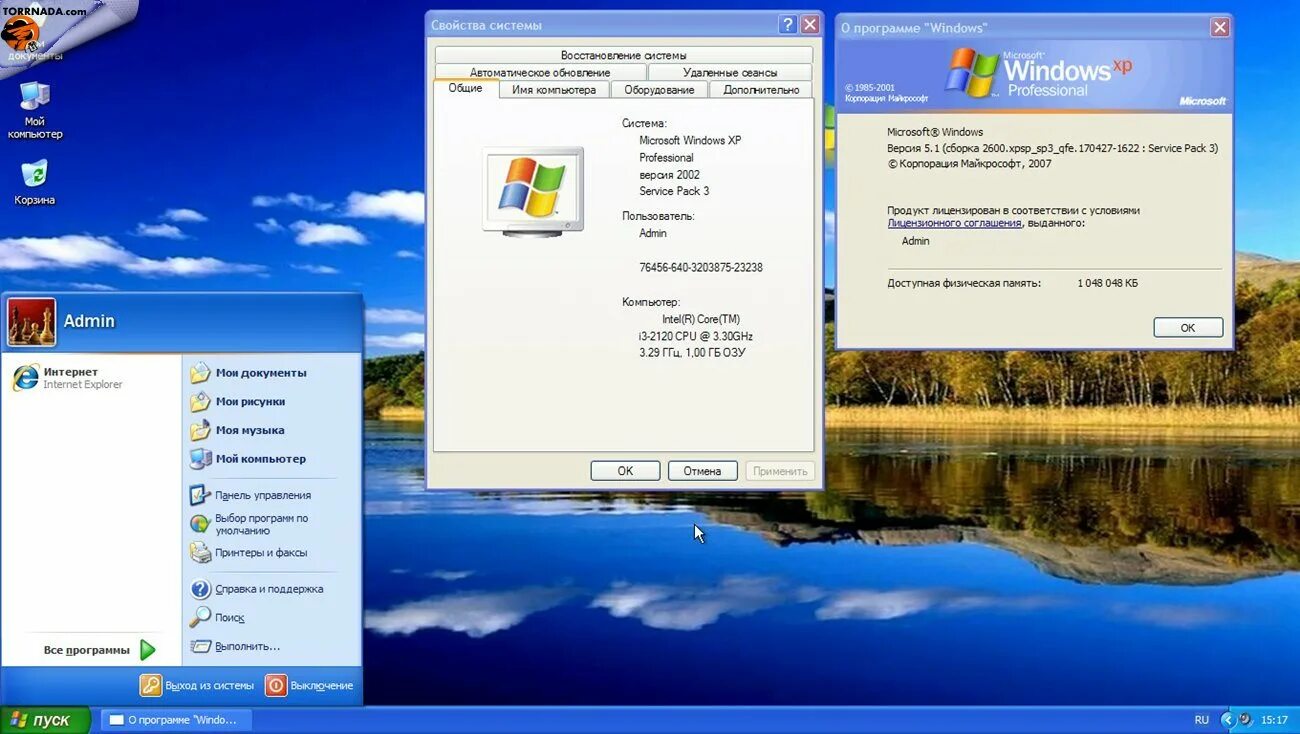Click the Admin user picture in Start menu
This screenshot has height=734, width=1300.
click(32, 321)
